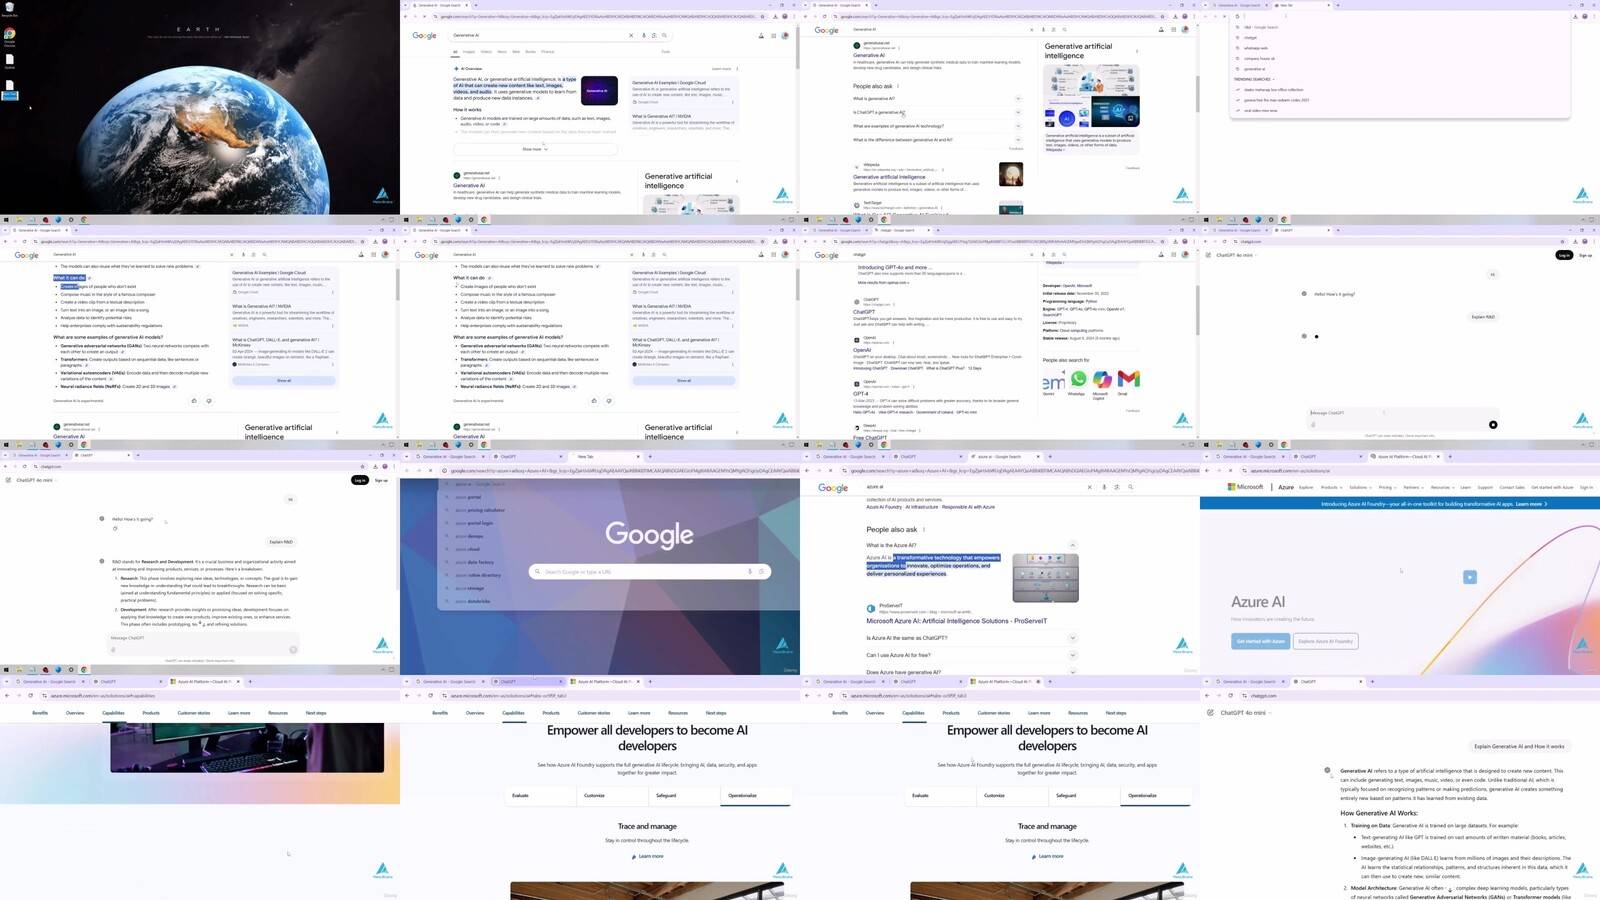Open Google Chrome shortcut on Earth desktop
Screen dimensions: 1600x900
(9, 36)
